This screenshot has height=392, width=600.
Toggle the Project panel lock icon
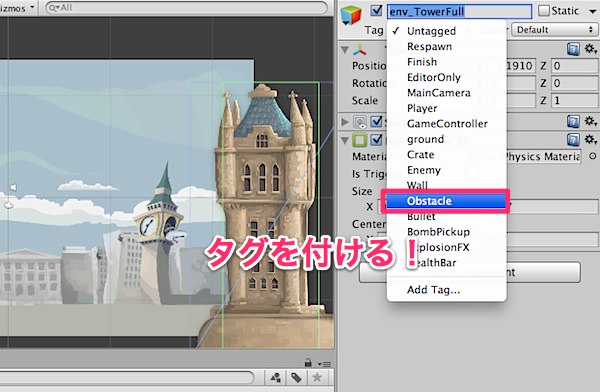(308, 363)
